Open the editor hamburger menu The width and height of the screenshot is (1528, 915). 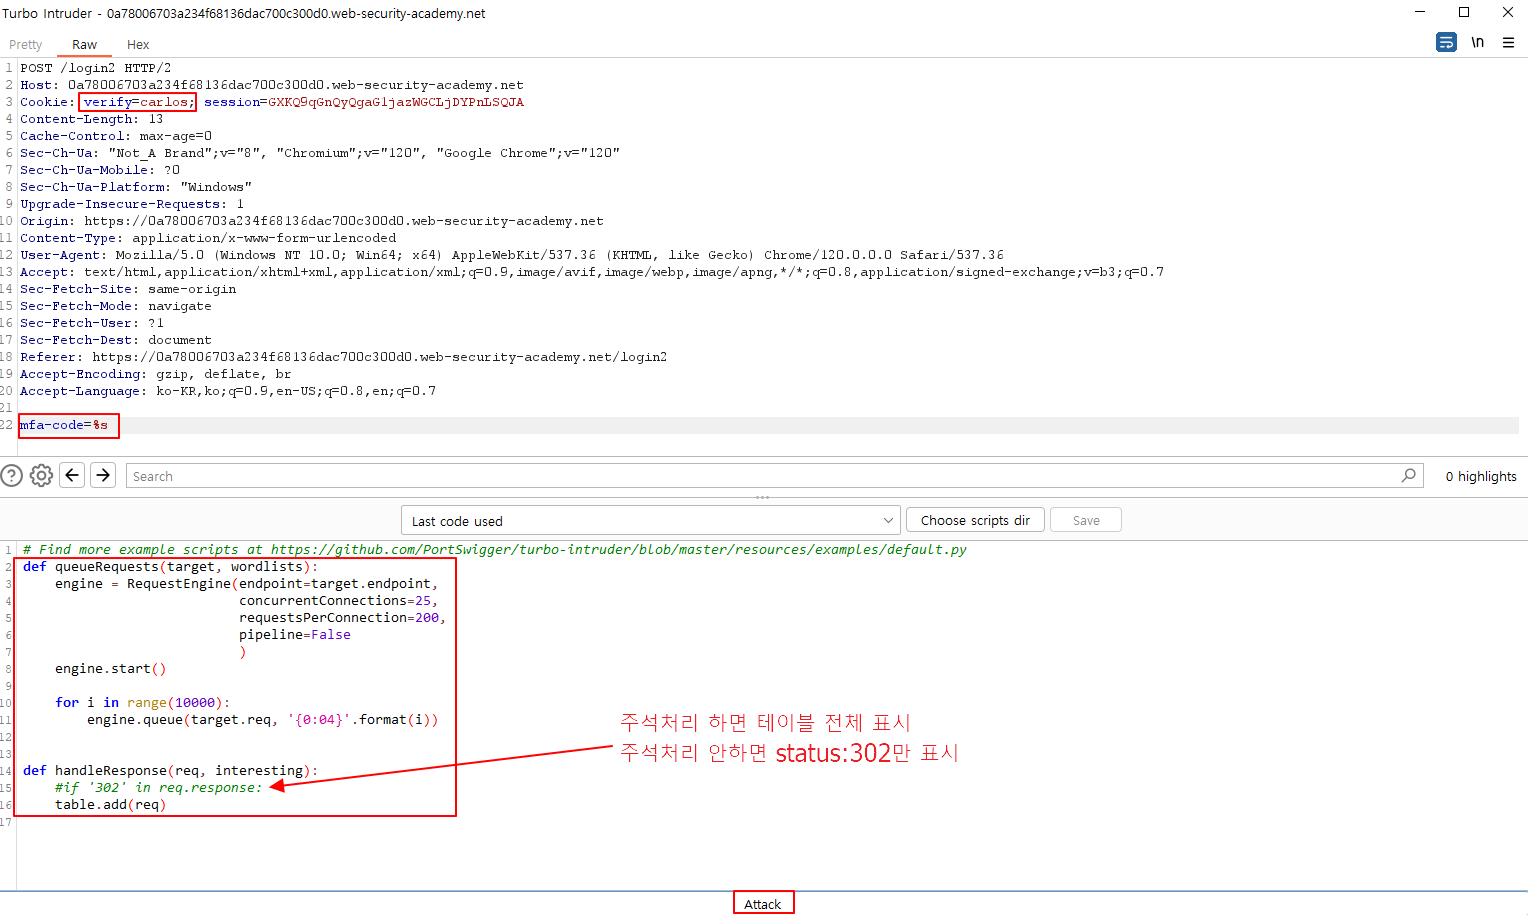1508,42
